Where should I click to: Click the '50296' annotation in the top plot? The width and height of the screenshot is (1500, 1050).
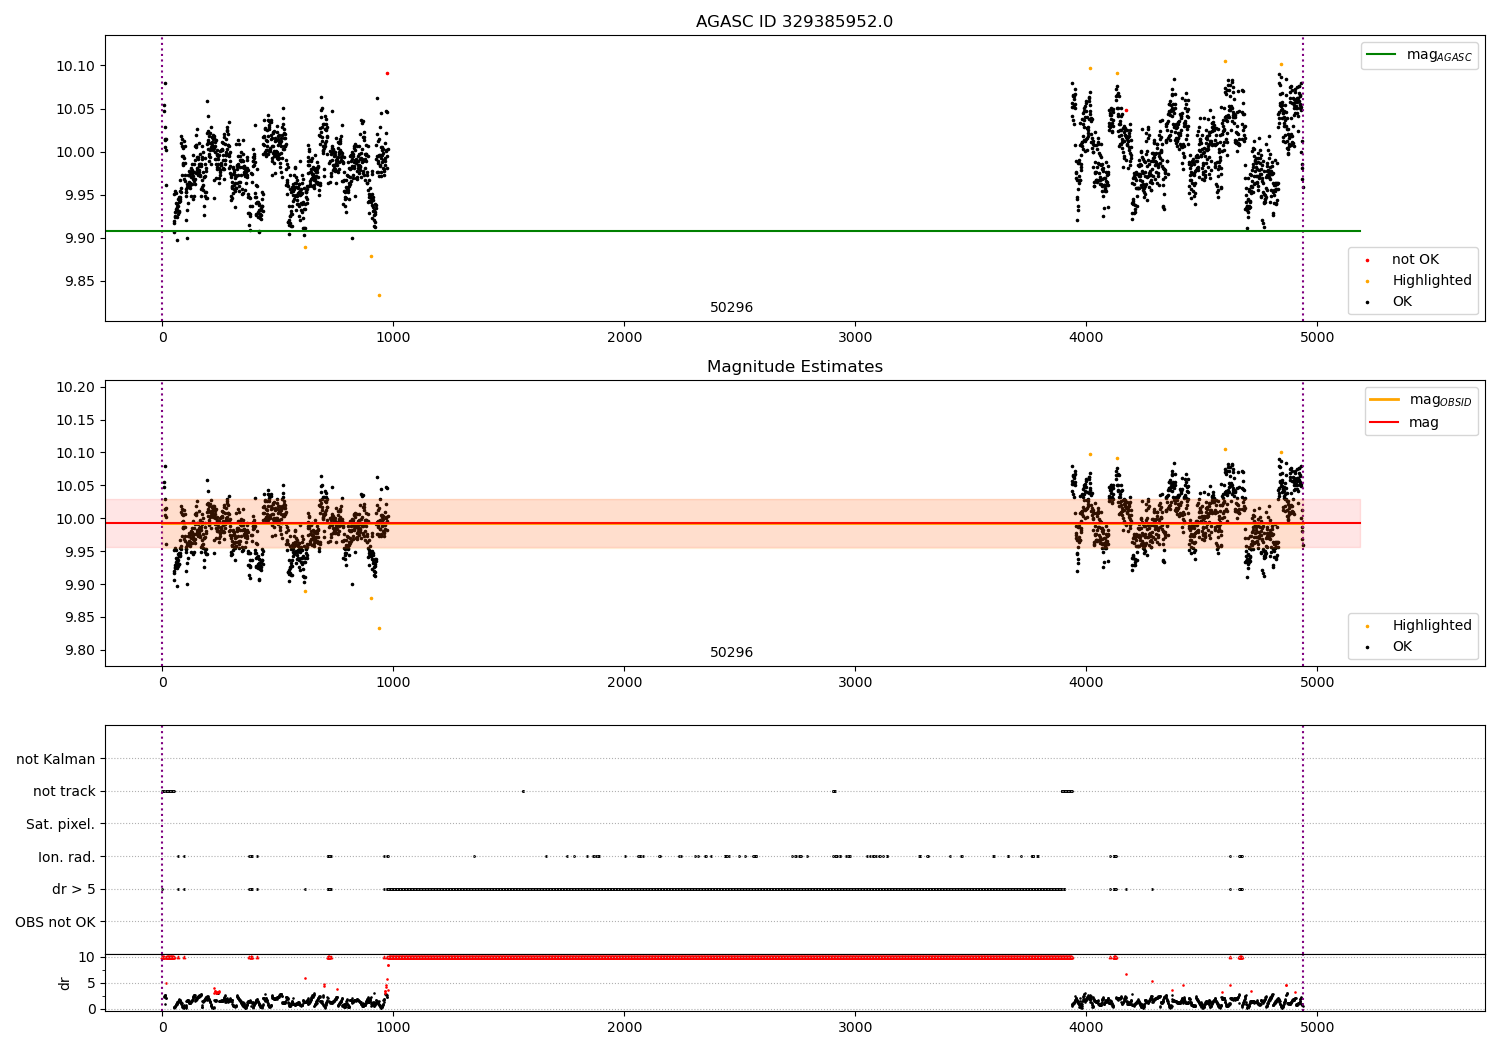(731, 308)
